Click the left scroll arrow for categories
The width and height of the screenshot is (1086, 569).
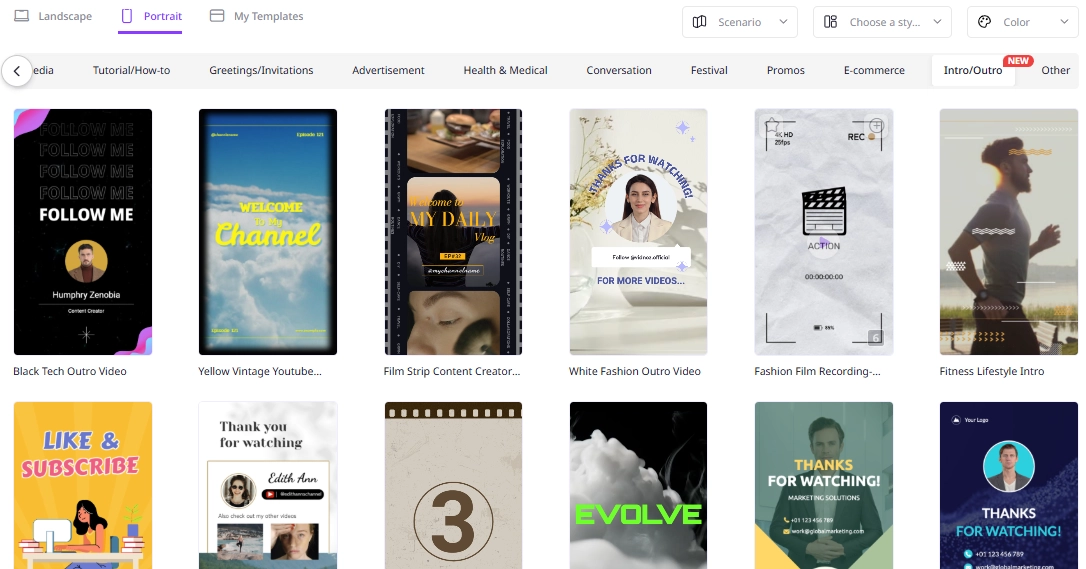(x=17, y=71)
